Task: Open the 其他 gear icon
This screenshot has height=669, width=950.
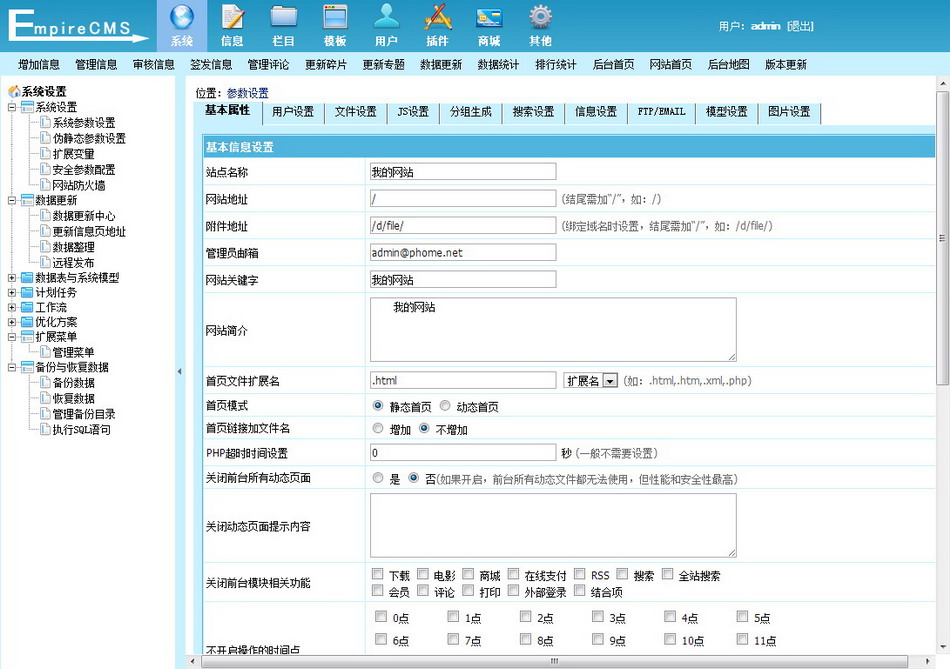Action: coord(540,18)
